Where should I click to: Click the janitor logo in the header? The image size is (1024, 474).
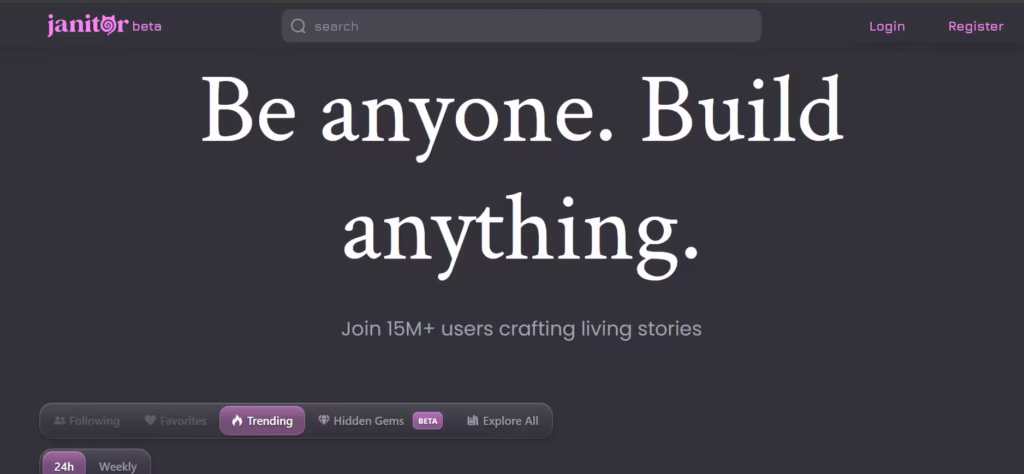[87, 26]
